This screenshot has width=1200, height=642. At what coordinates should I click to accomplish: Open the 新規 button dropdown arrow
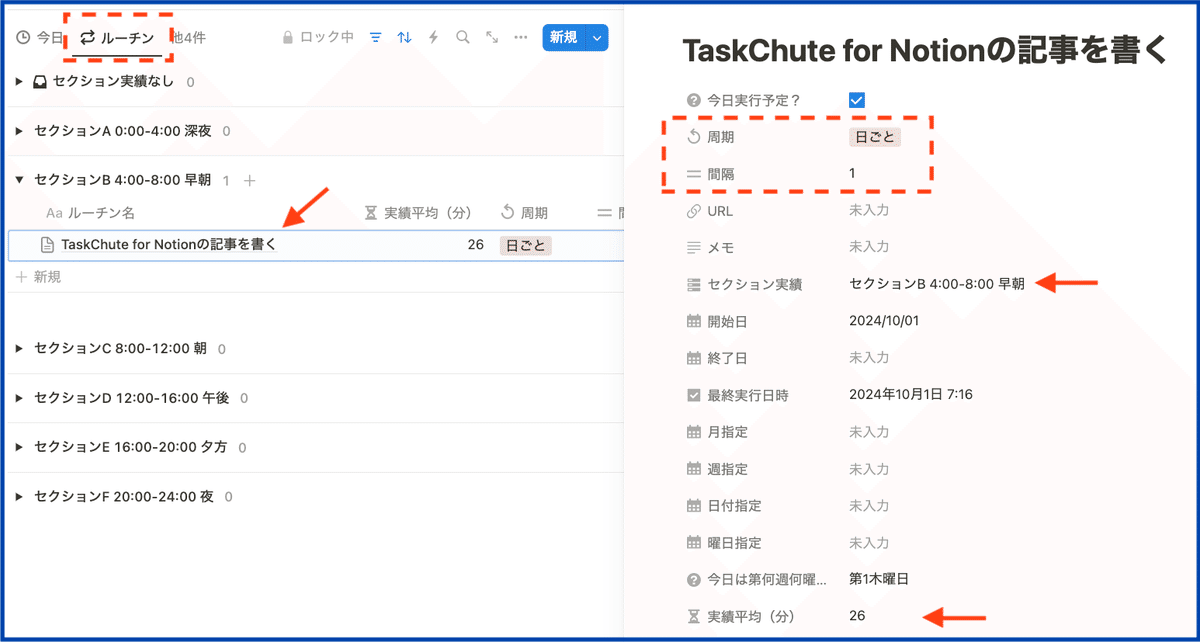(597, 37)
